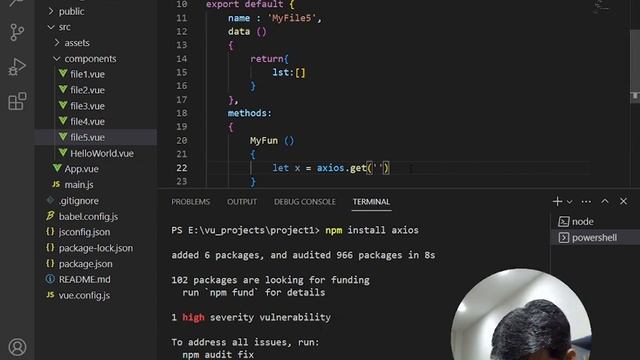Expand the public folder
640x360 pixels.
point(51,11)
